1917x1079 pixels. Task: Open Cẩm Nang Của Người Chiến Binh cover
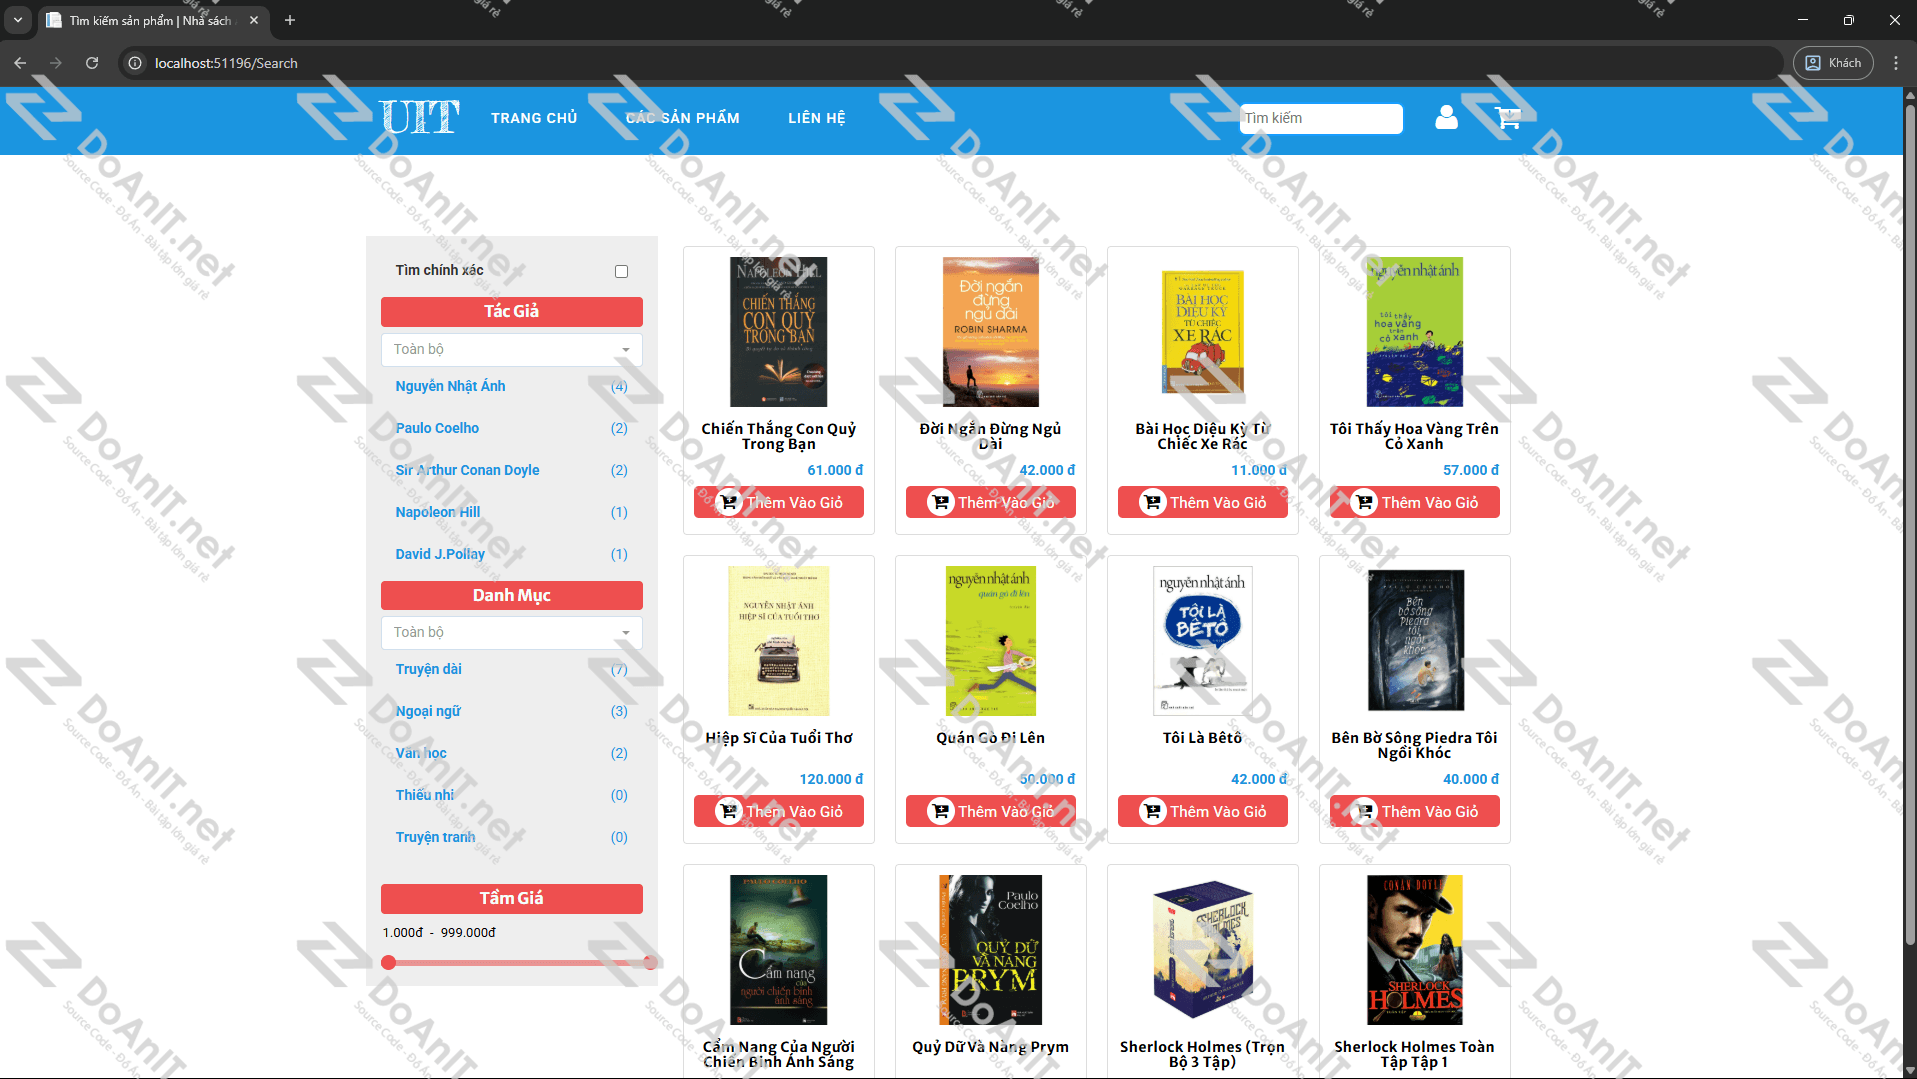pyautogui.click(x=779, y=950)
